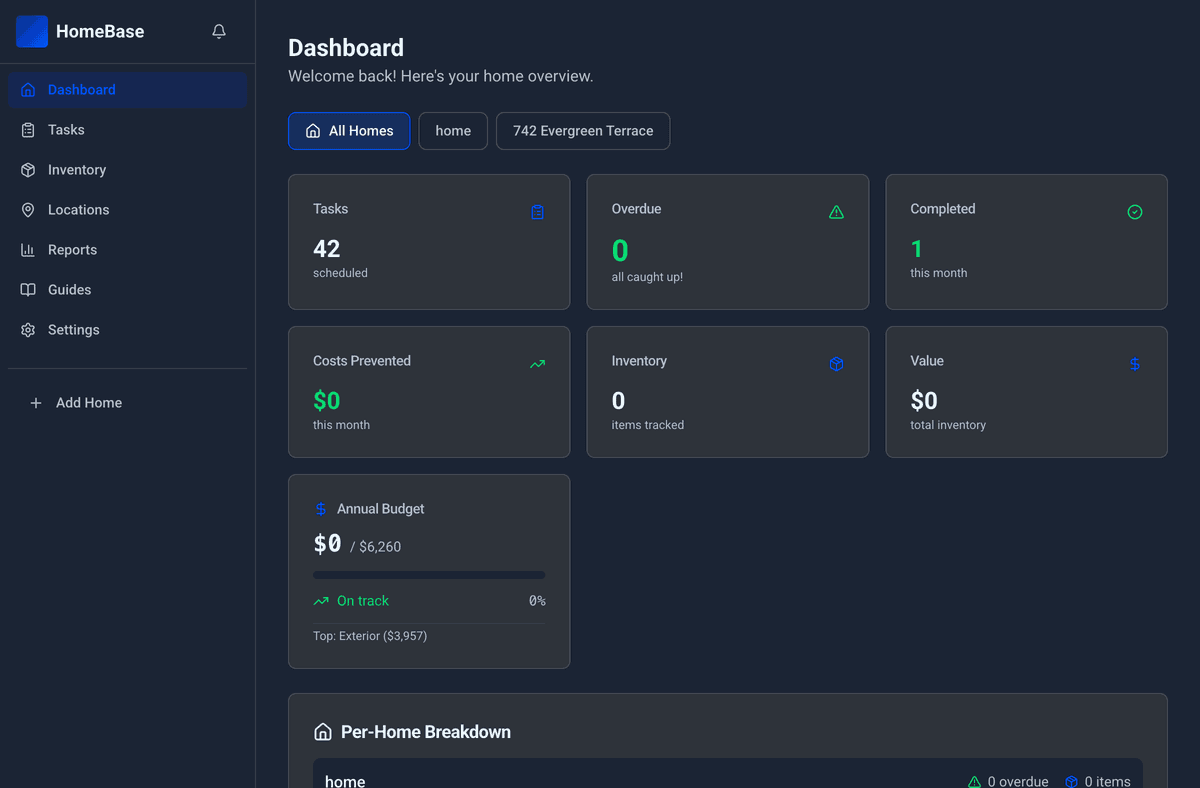Screen dimensions: 1200x788
Task: Select the Tasks clipboard icon on the Tasks card
Action: pos(537,212)
